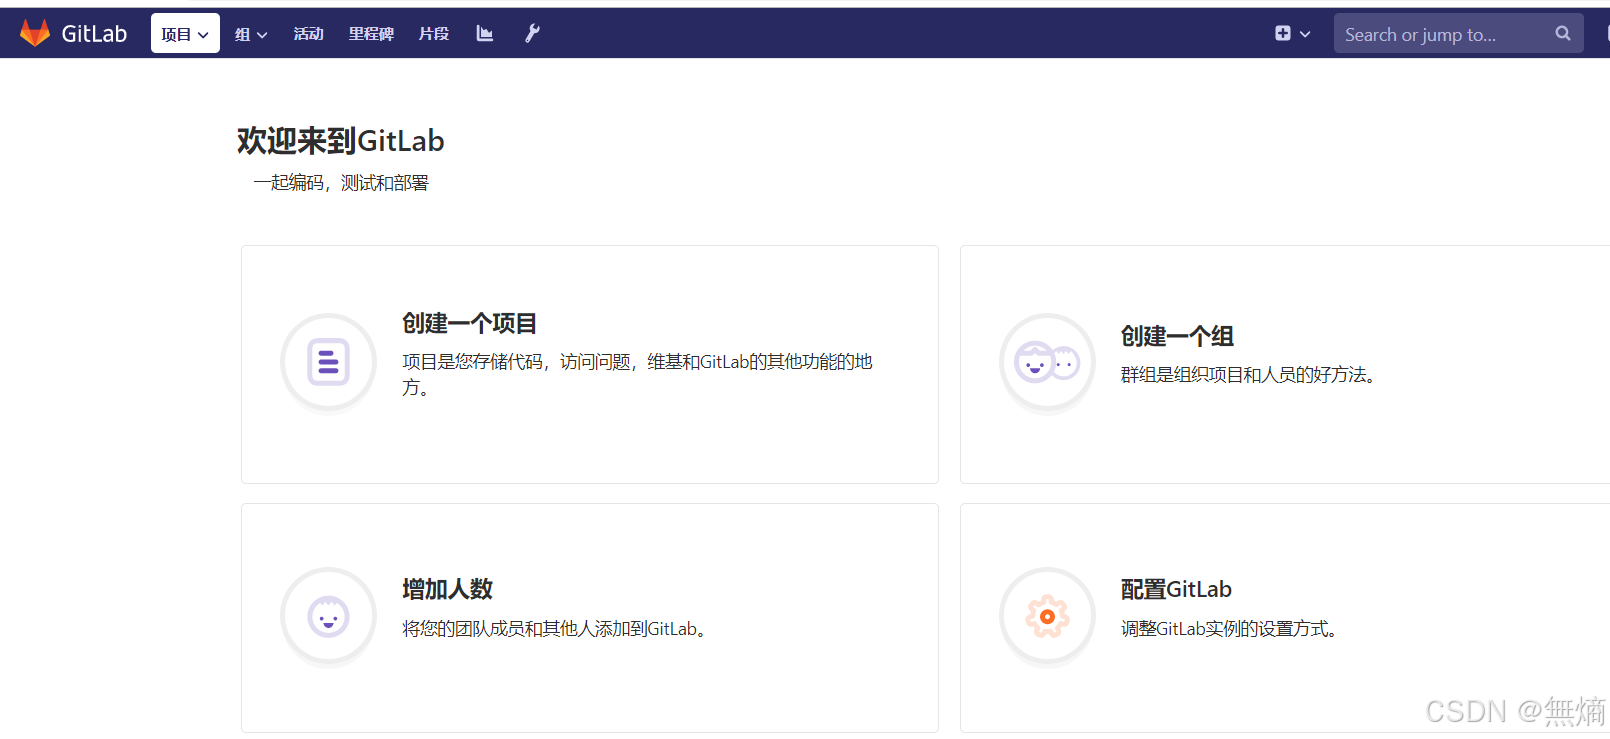Click the project document icon
Image resolution: width=1610 pixels, height=739 pixels.
[x=328, y=362]
